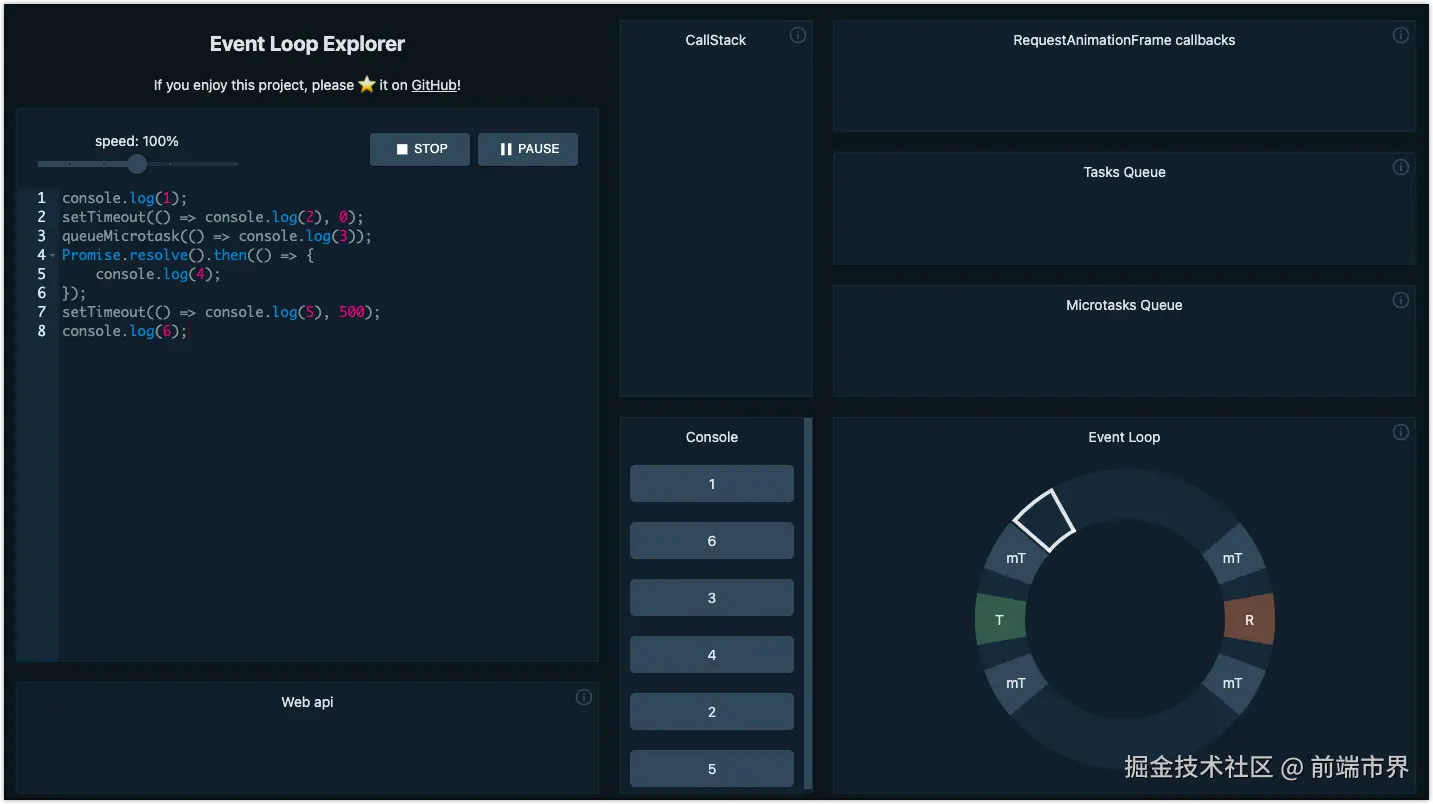Select console output entry 3
This screenshot has height=804, width=1433.
712,598
